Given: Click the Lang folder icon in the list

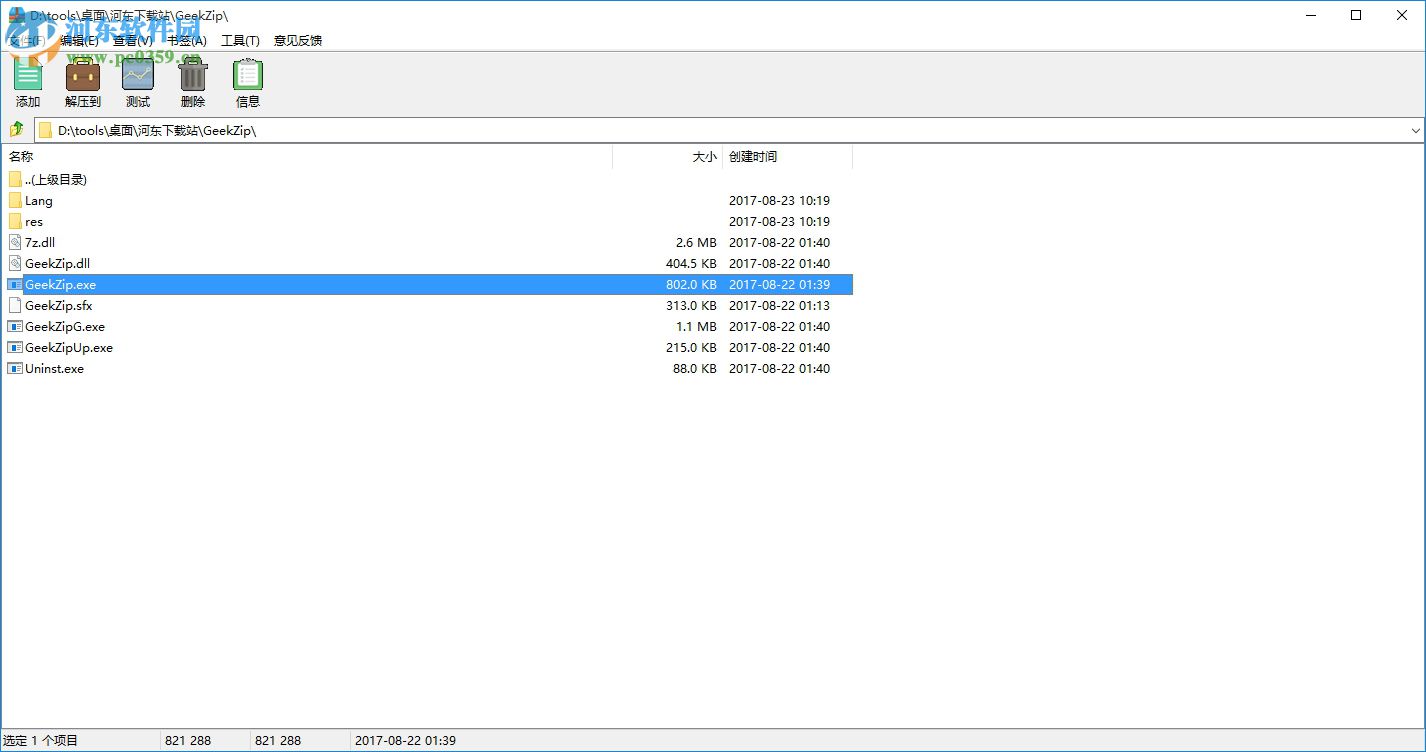Looking at the screenshot, I should pos(17,200).
